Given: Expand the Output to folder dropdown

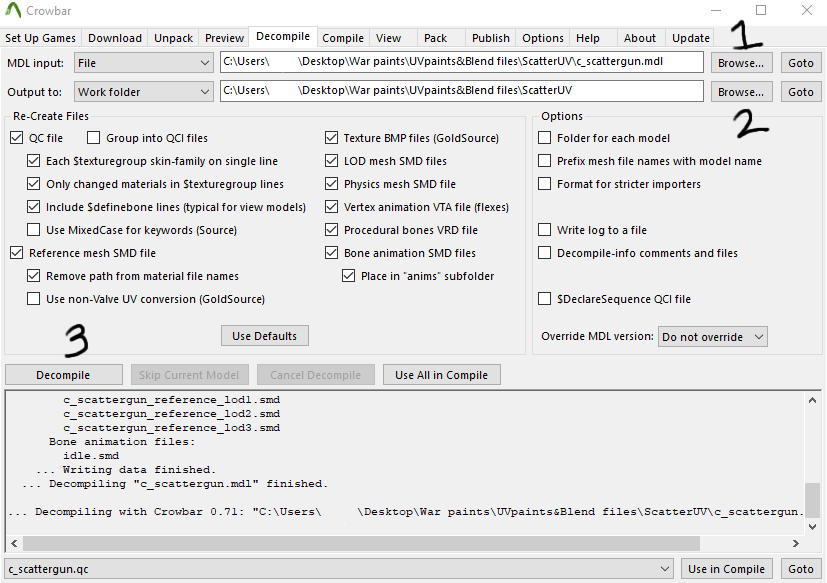Looking at the screenshot, I should coord(143,92).
